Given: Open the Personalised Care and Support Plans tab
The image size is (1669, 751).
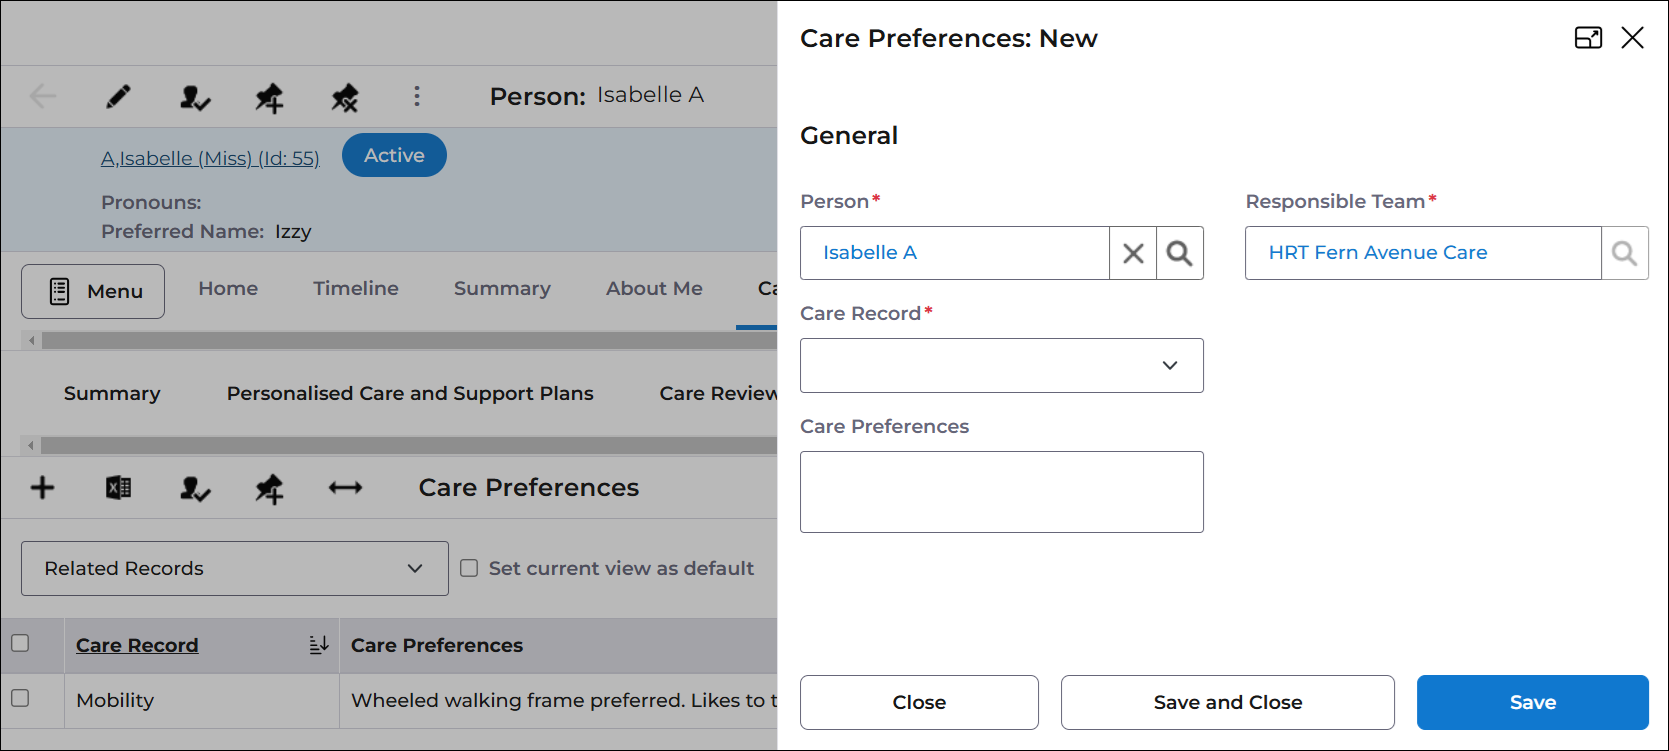Looking at the screenshot, I should click(410, 393).
